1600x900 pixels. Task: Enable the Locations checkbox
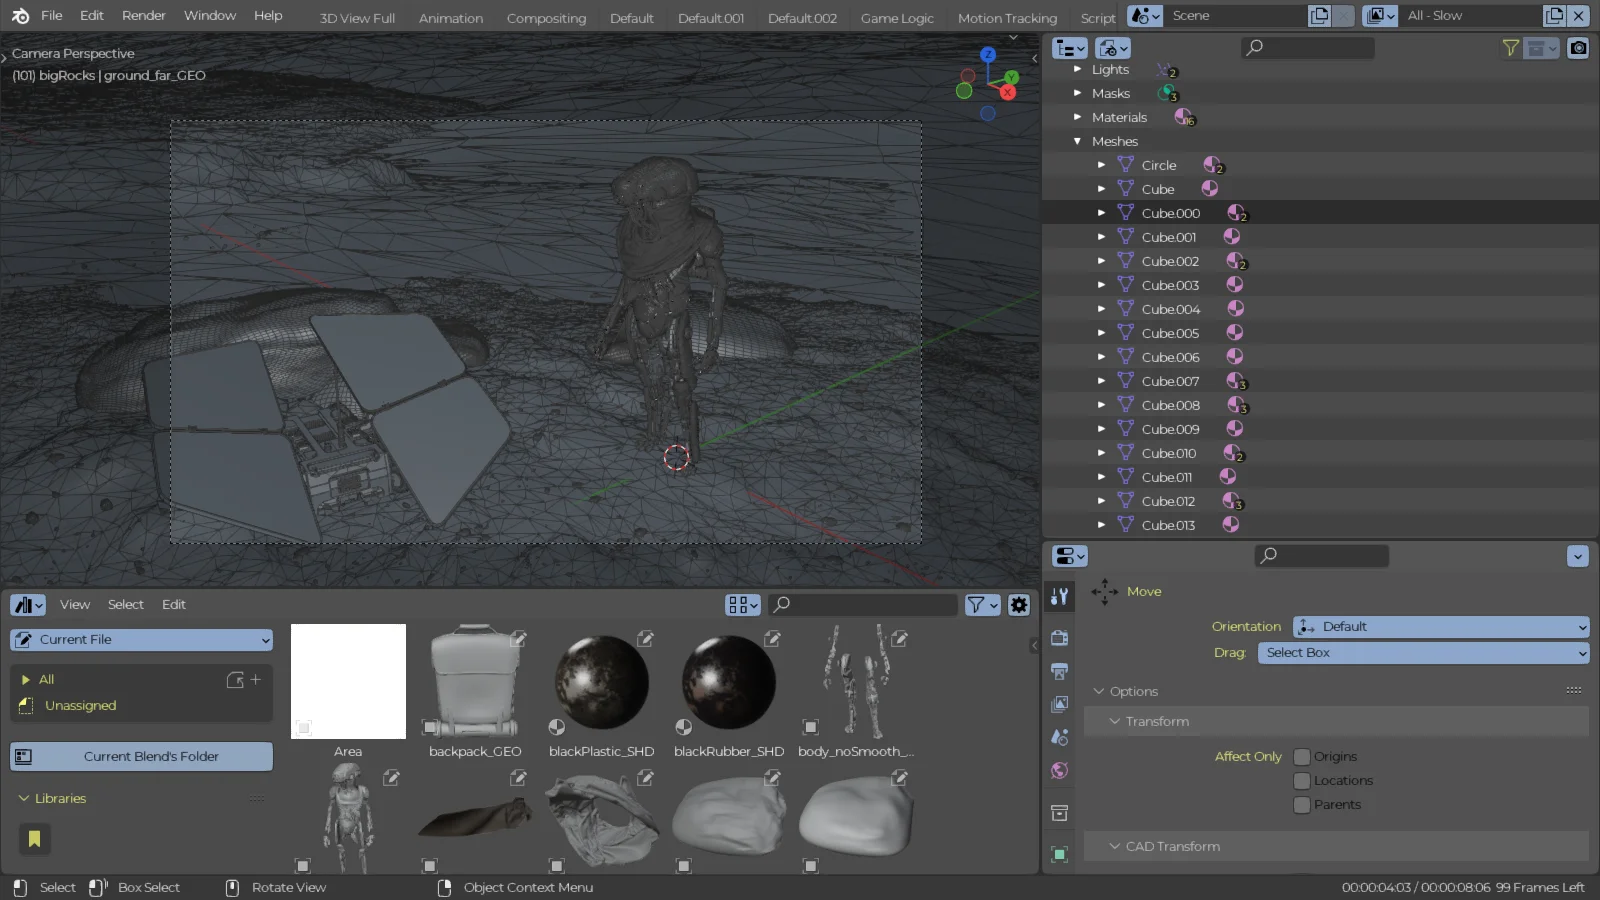click(x=1301, y=781)
